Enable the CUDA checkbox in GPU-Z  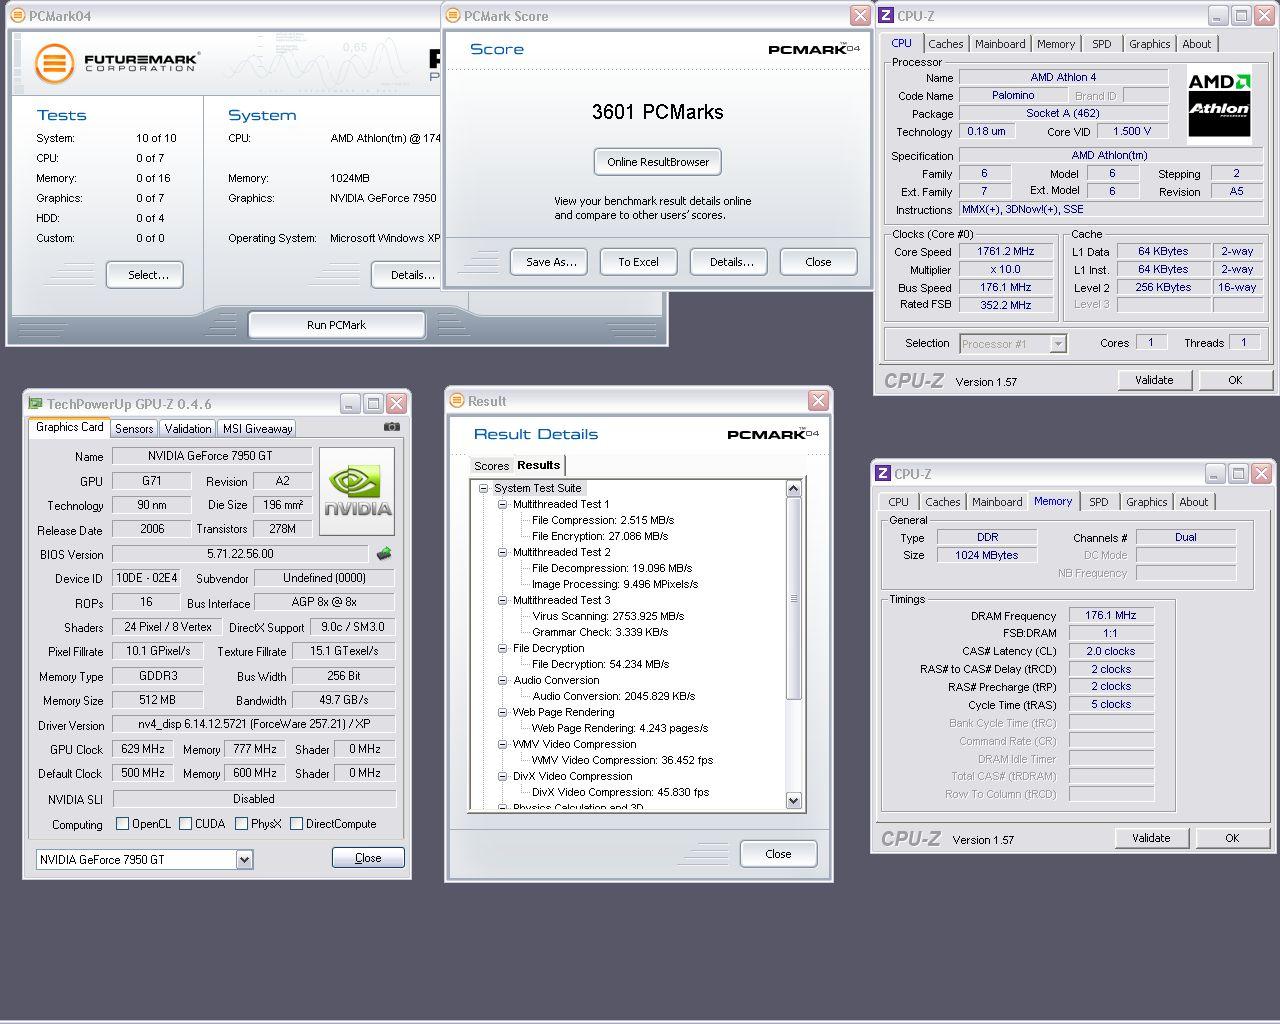185,824
